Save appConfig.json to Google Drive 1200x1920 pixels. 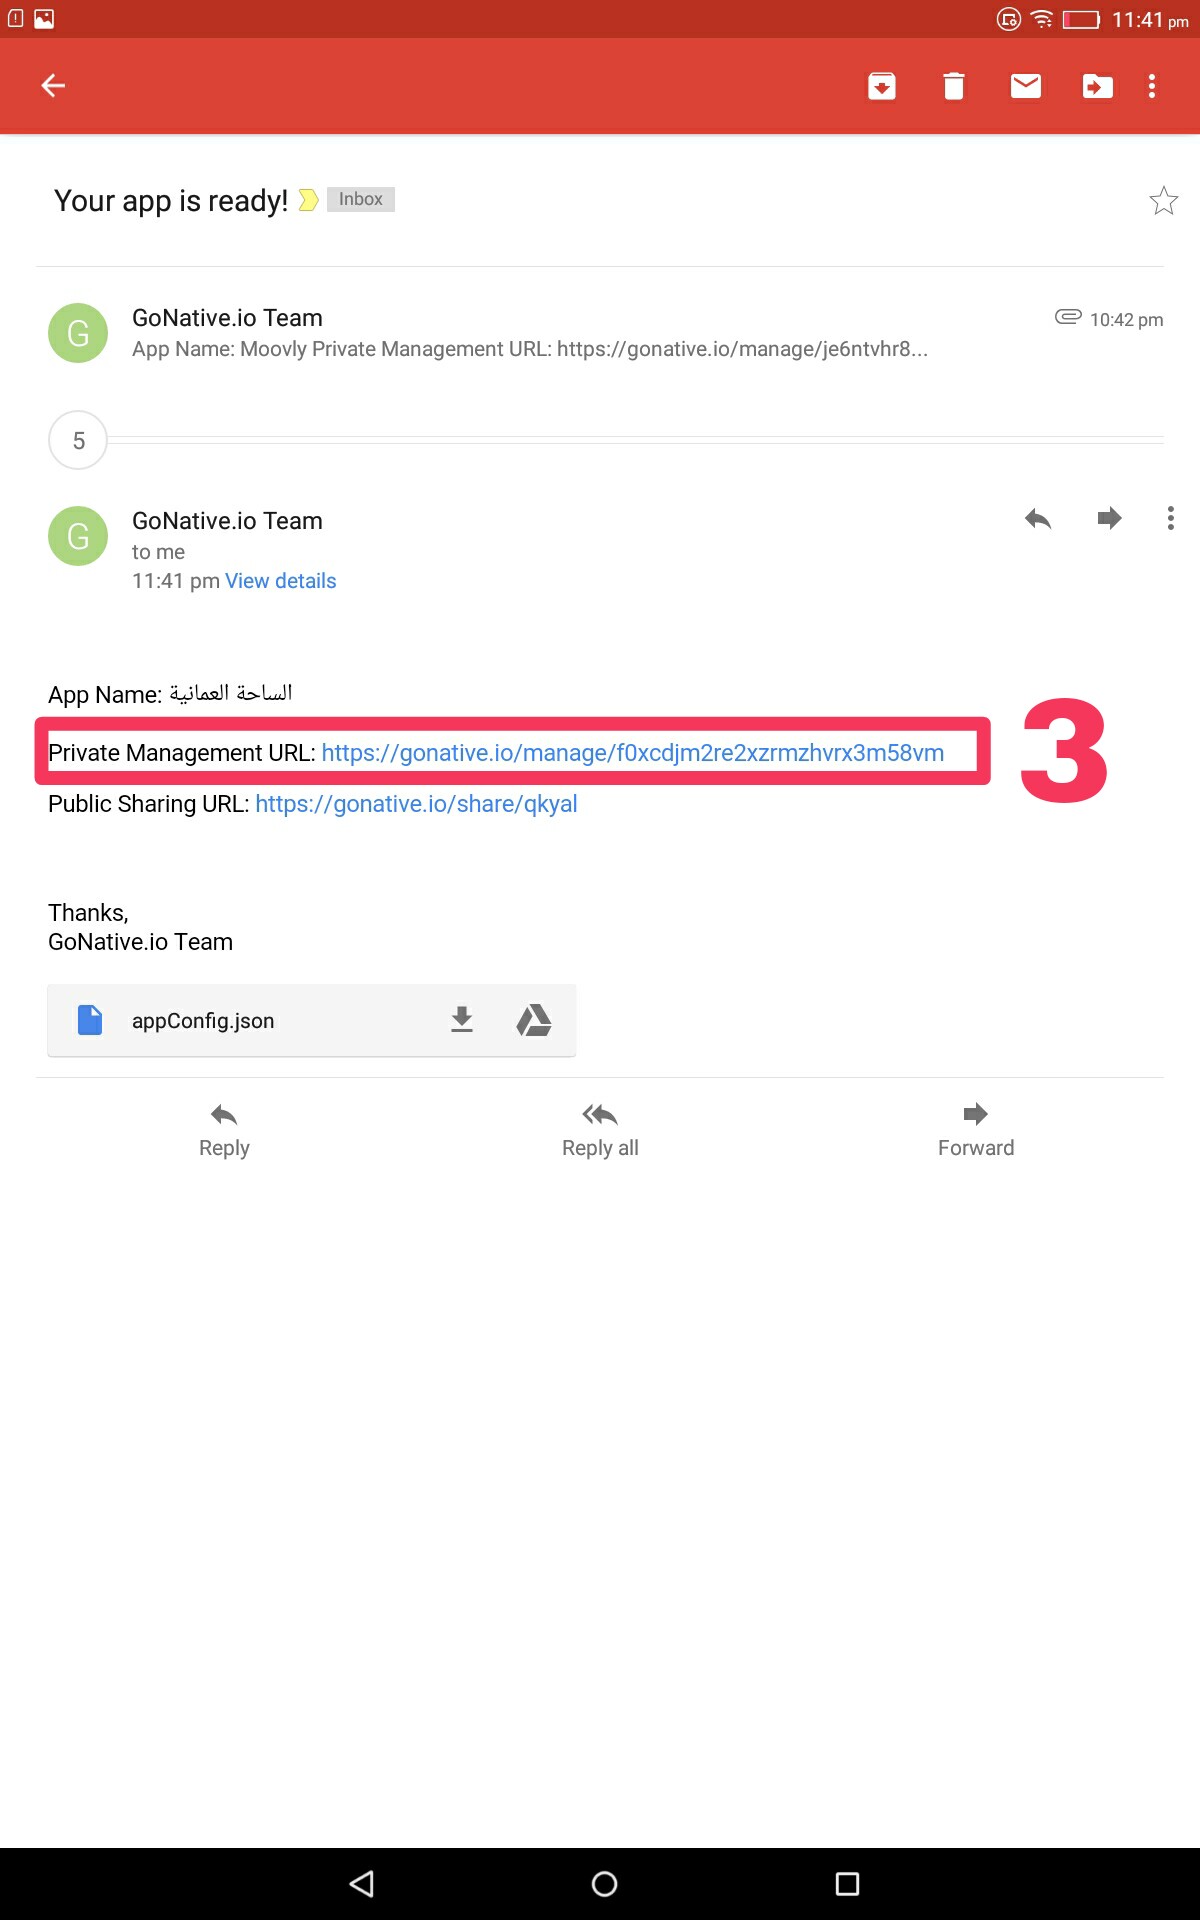[534, 1020]
